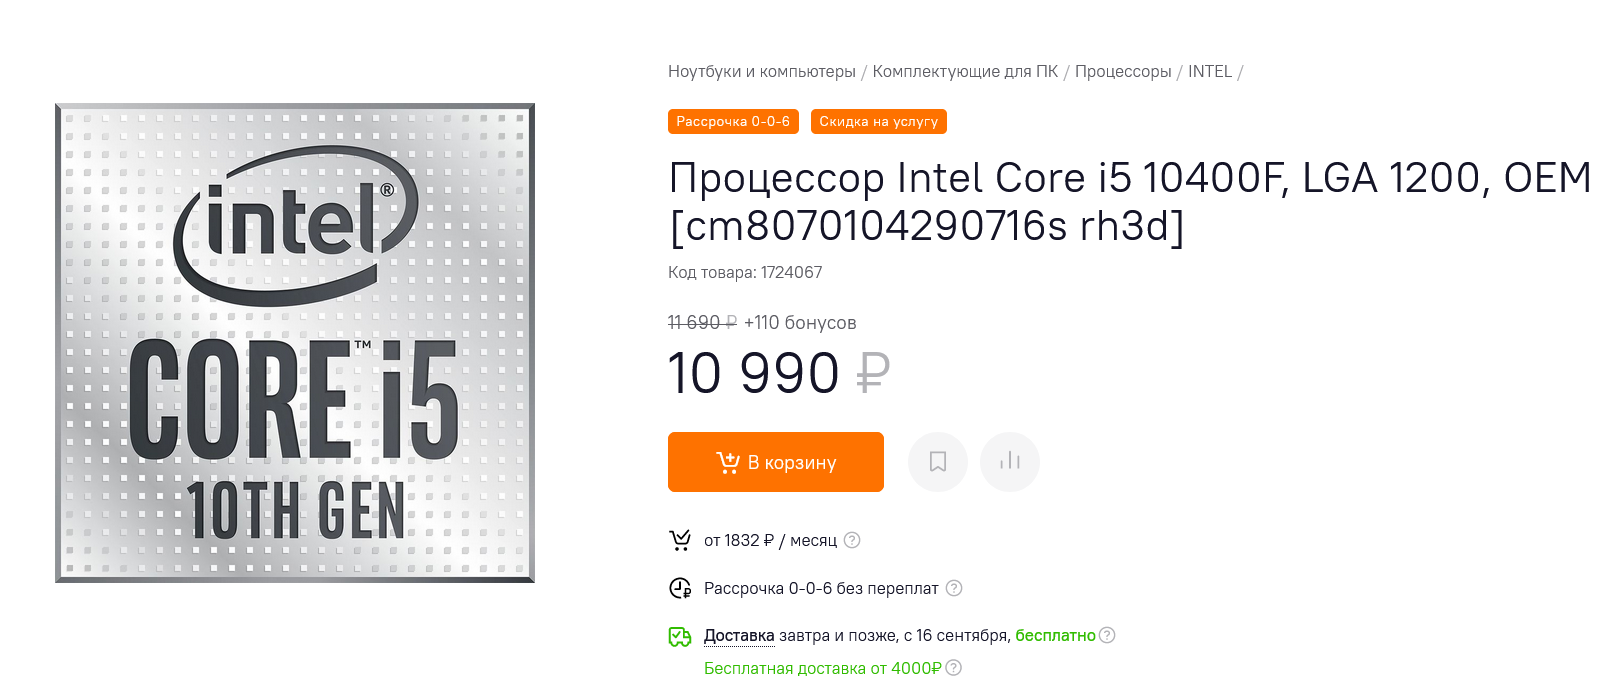Click the Бесплатная доставка от 4000₽ text
The height and width of the screenshot is (687, 1623).
tap(822, 668)
